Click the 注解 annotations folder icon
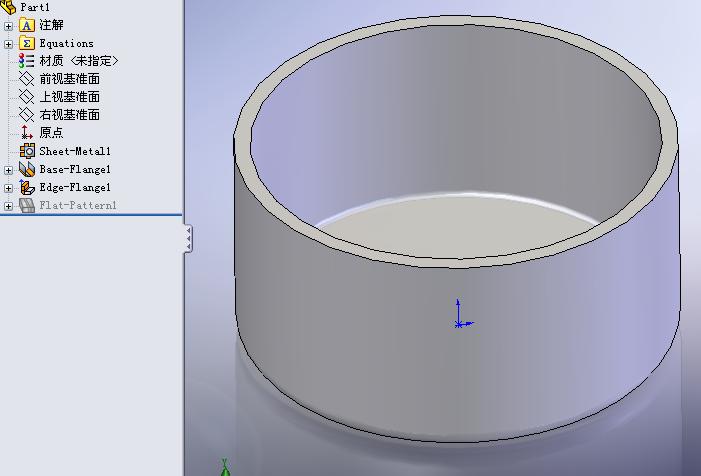Viewport: 701px width, 476px height. 27,25
